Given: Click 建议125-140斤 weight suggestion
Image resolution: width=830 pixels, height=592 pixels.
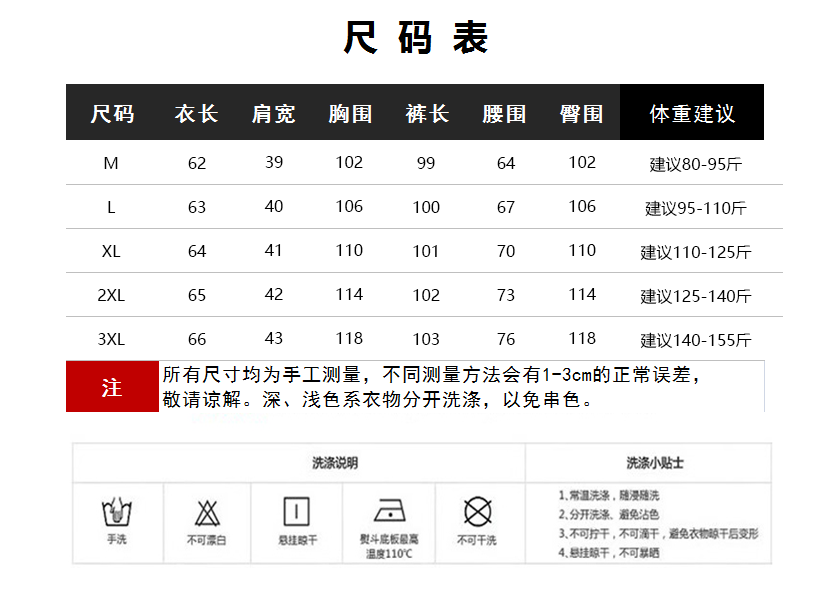Looking at the screenshot, I should point(696,296).
